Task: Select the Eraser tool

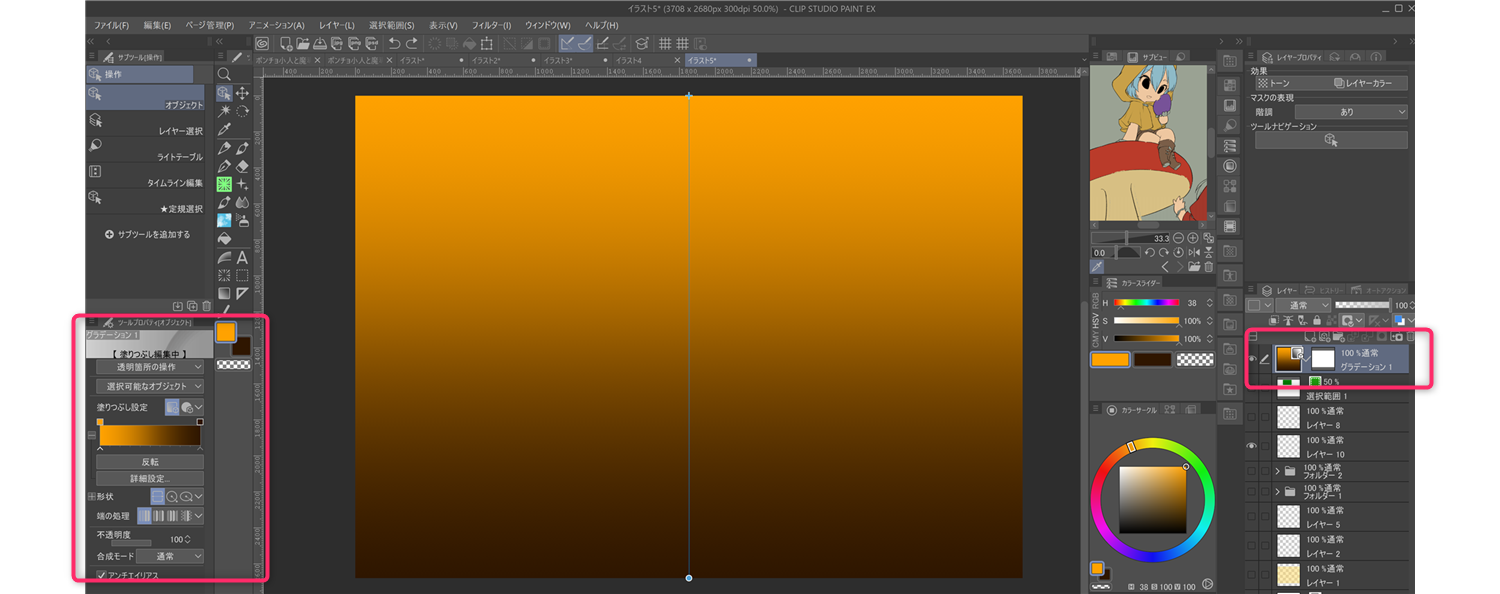Action: pyautogui.click(x=242, y=166)
